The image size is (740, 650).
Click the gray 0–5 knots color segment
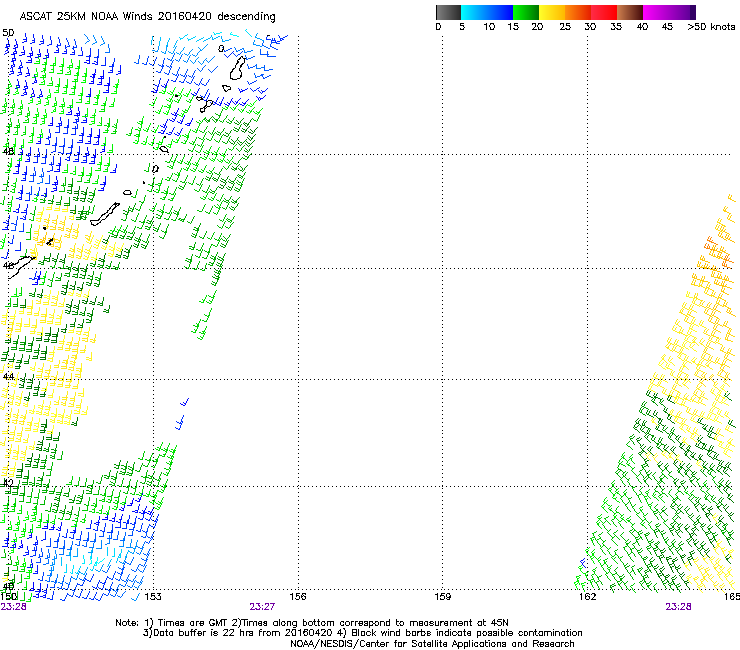click(448, 12)
